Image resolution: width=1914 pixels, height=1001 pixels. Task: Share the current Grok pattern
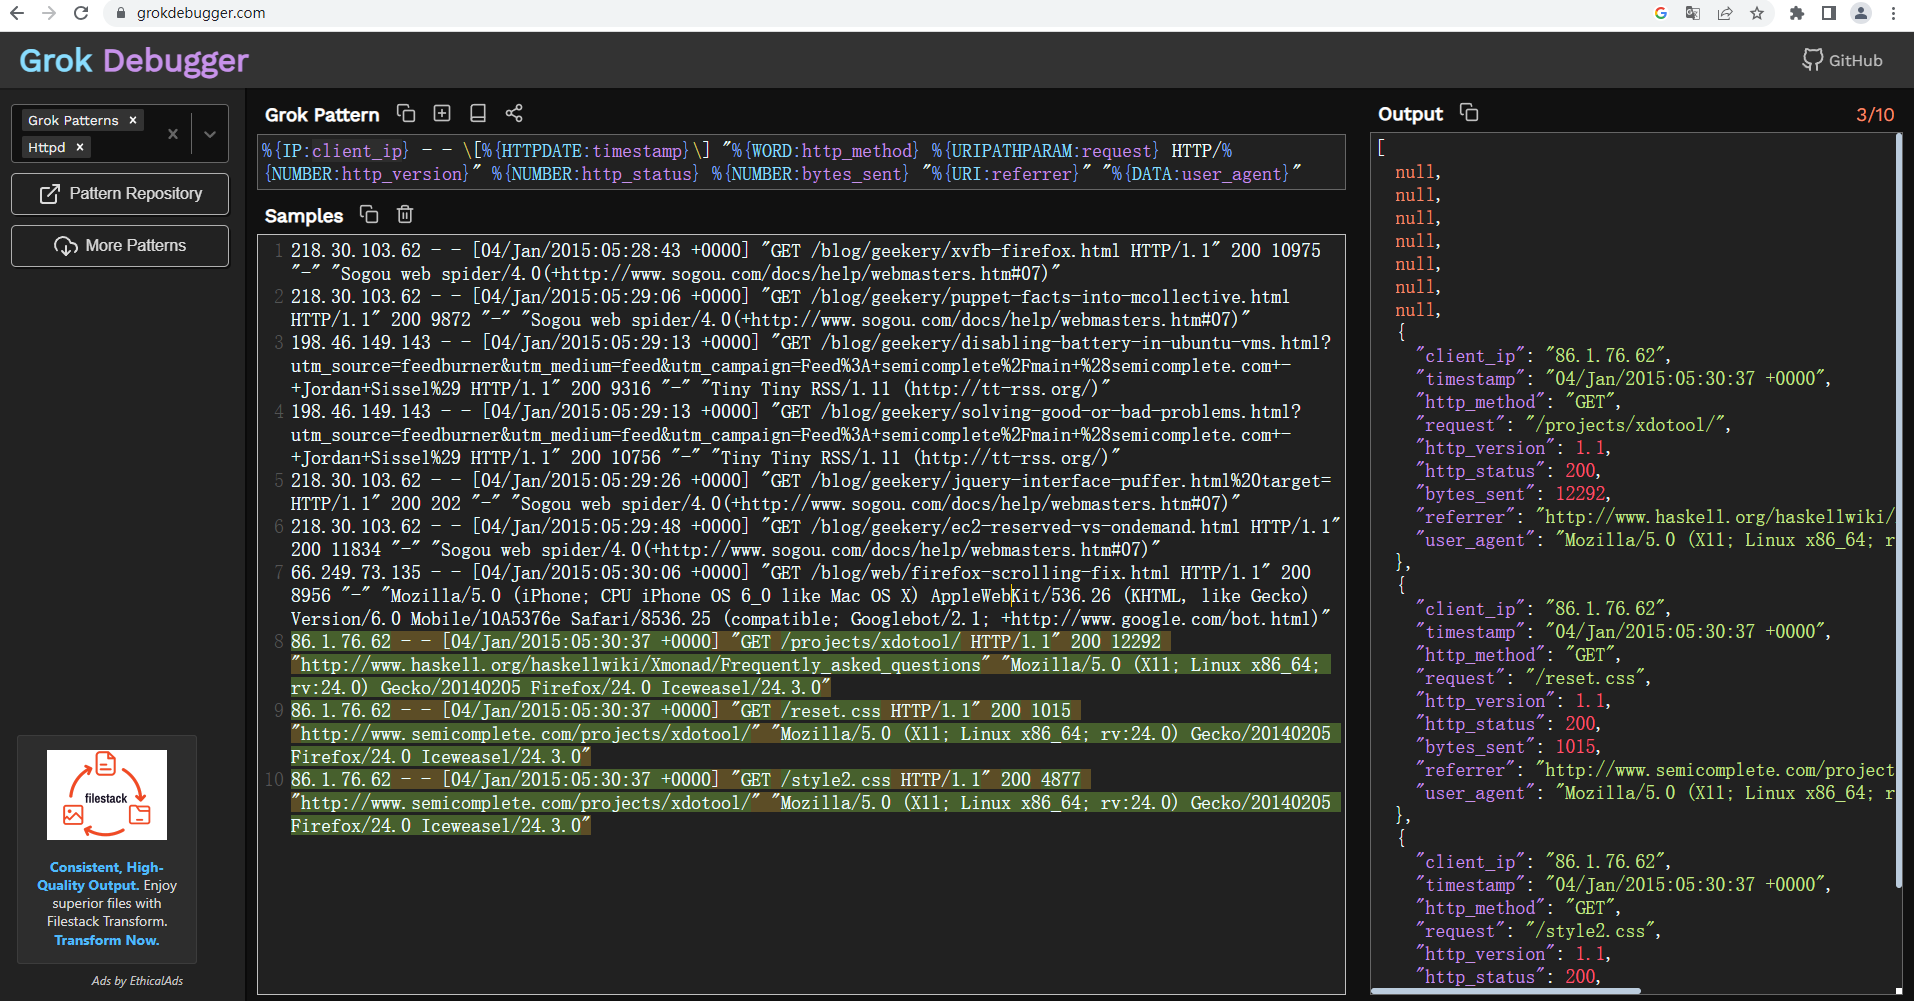514,113
